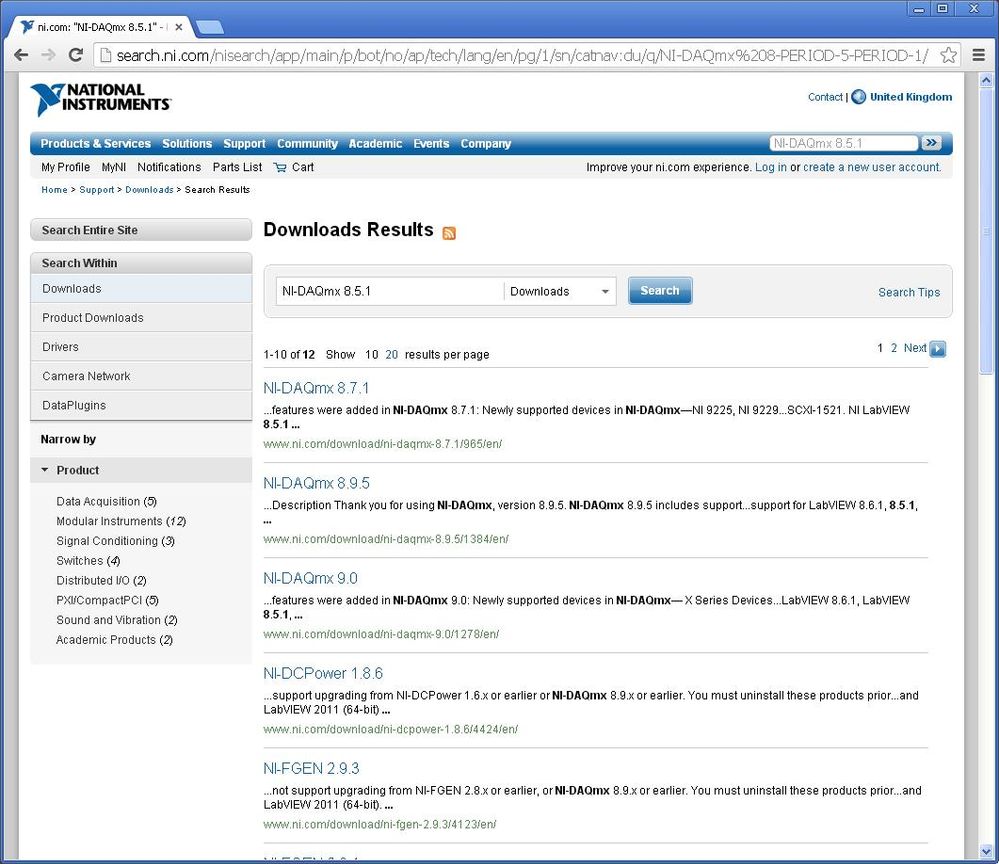999x864 pixels.
Task: Open the NI-DAQmx 8.7.1 result
Action: [316, 388]
